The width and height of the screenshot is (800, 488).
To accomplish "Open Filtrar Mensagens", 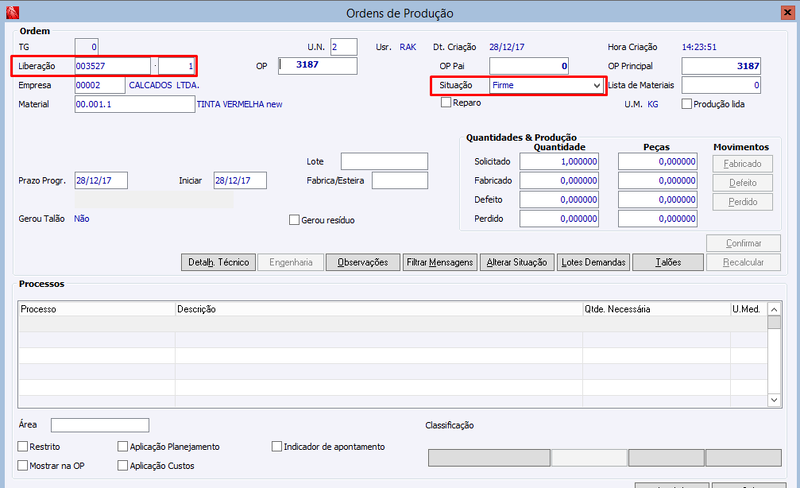I will [x=440, y=262].
